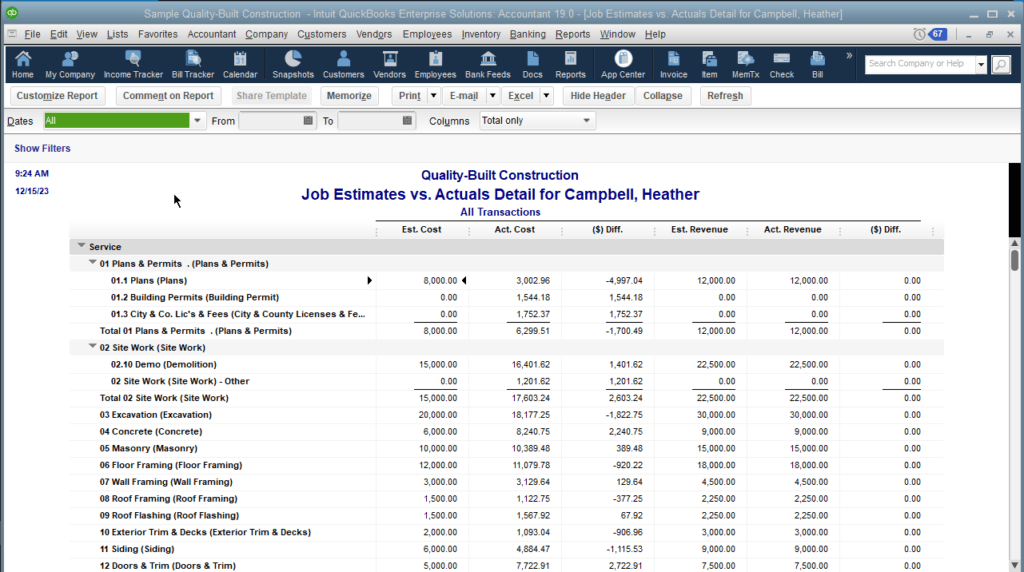Screen dimensions: 1024x572
Task: Click vertical scrollbar thumb
Action: (1014, 260)
